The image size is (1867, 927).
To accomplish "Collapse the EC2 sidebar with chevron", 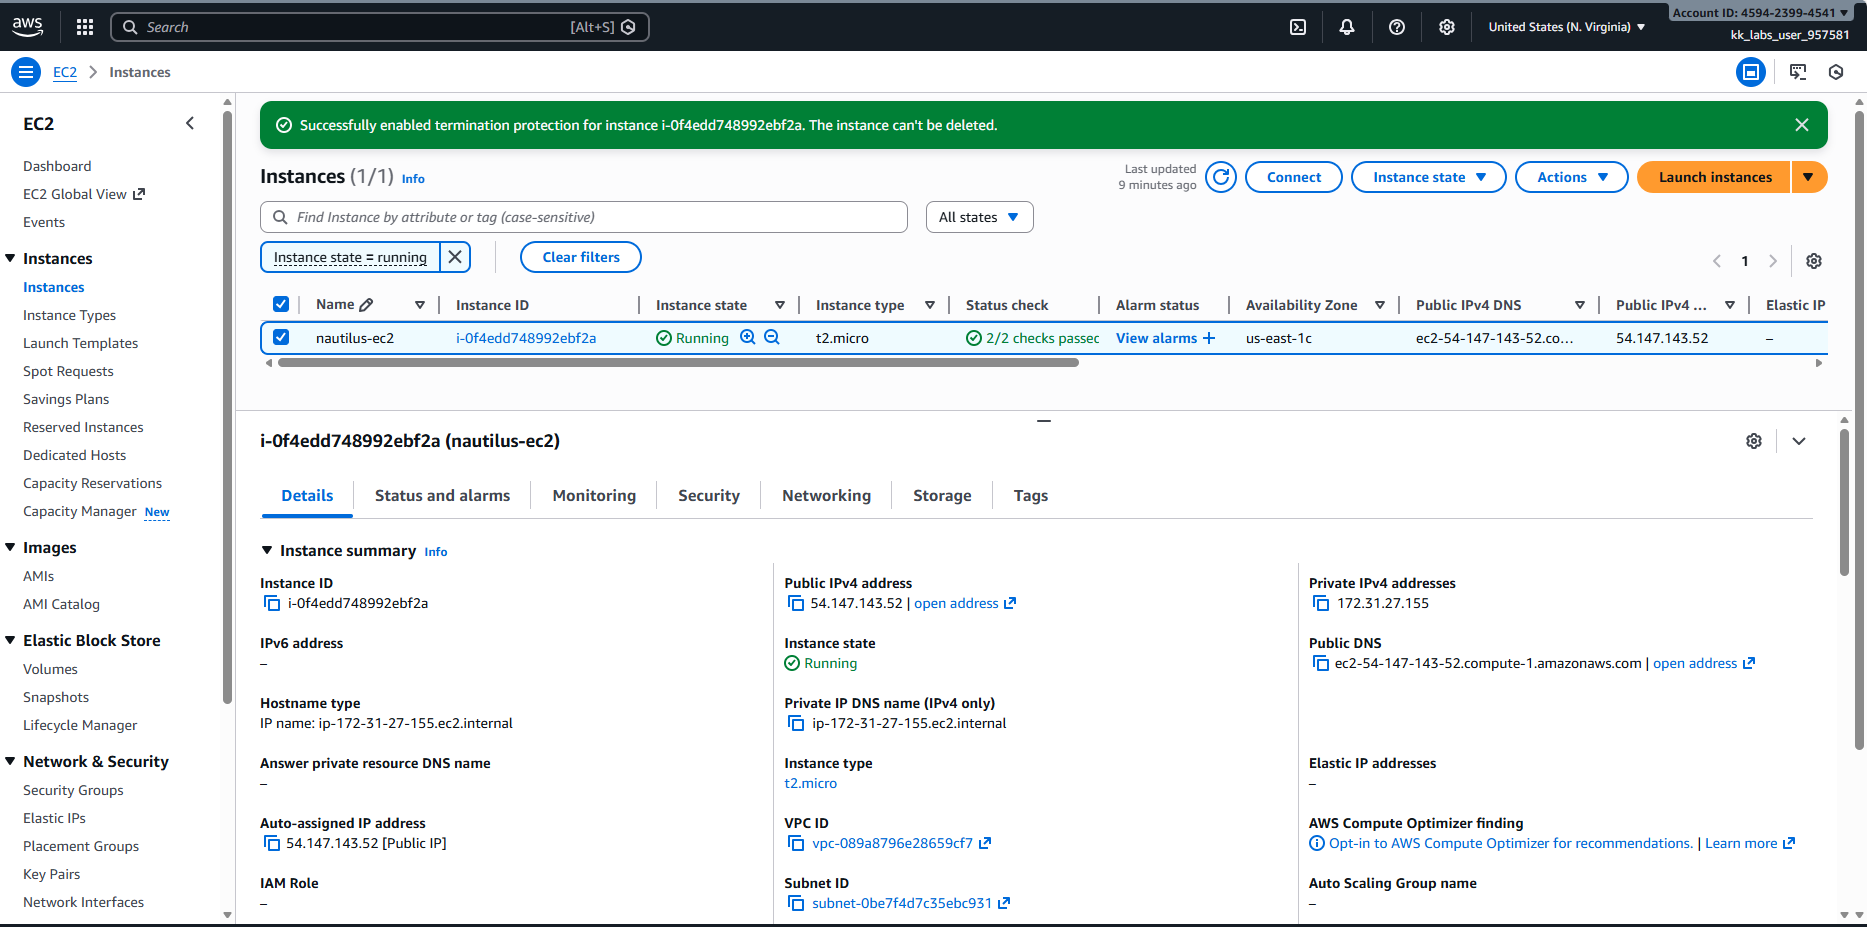I will coord(190,123).
